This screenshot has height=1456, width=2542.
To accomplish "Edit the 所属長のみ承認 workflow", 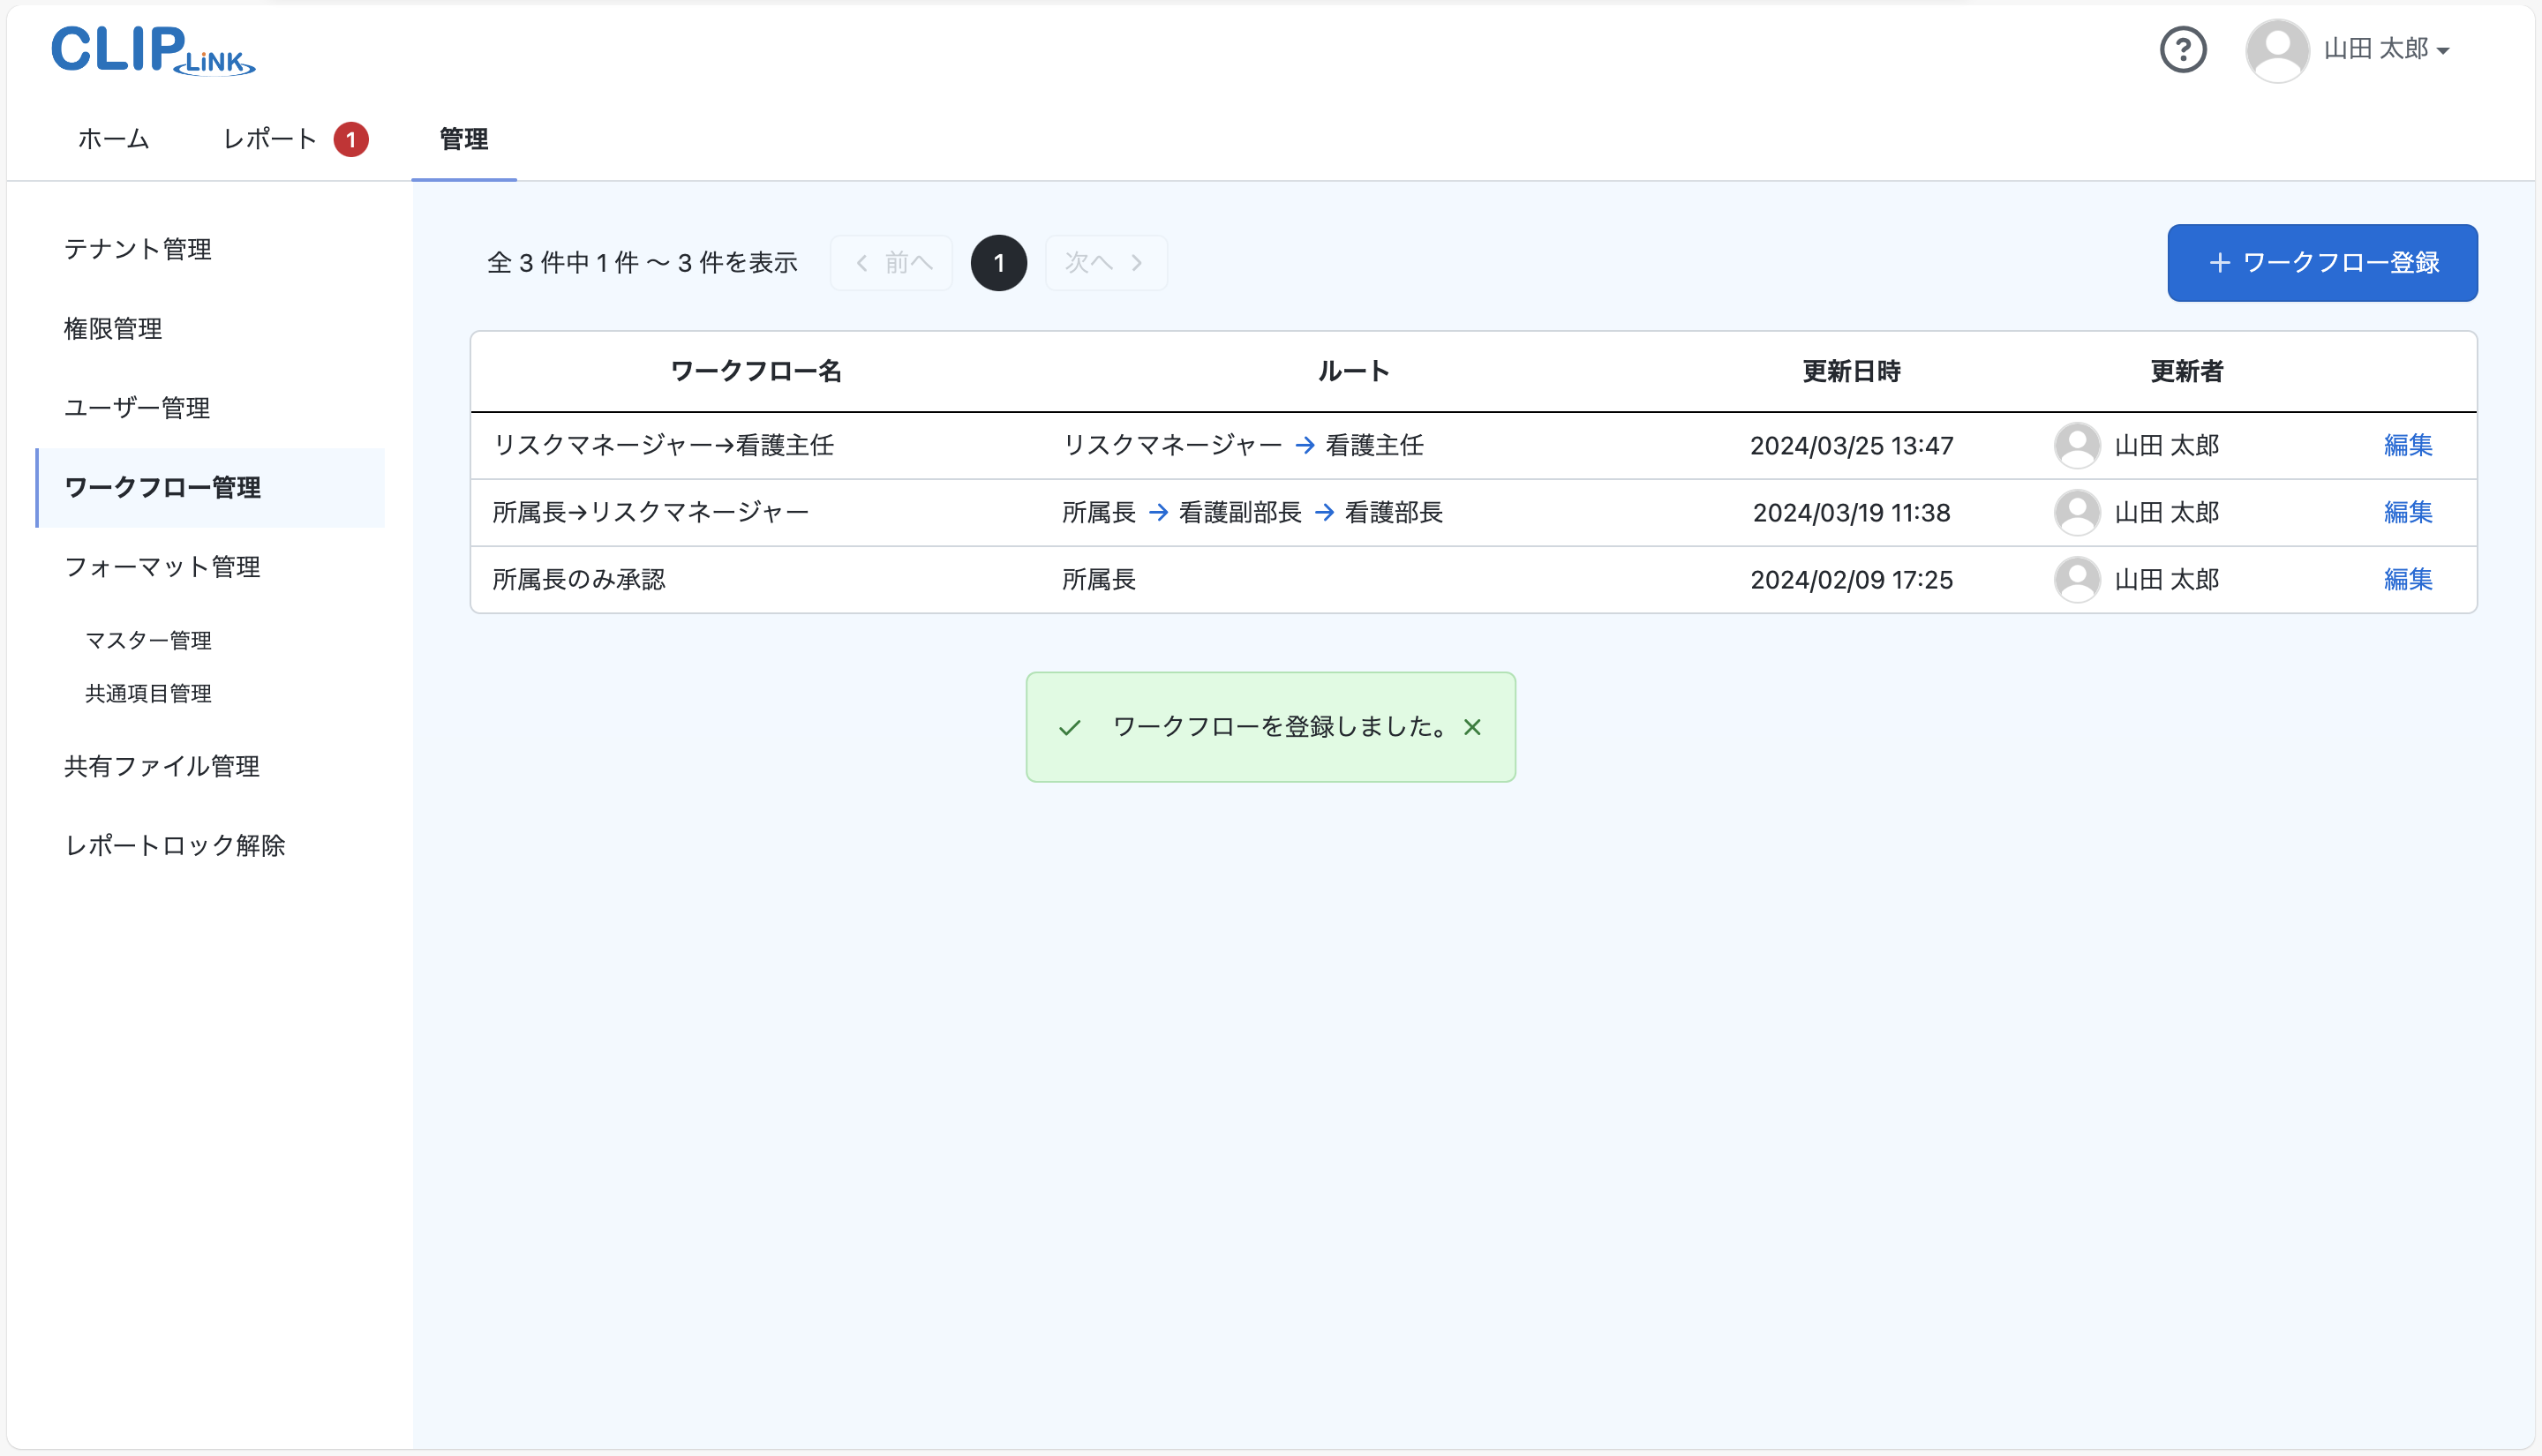I will 2408,579.
